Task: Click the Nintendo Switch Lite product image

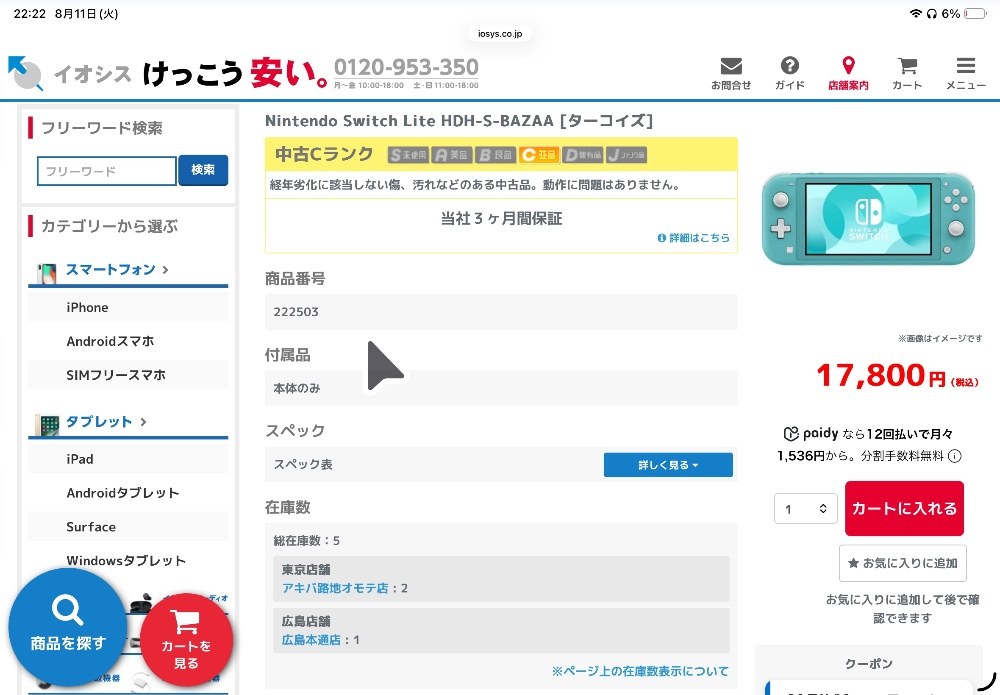Action: click(x=869, y=219)
